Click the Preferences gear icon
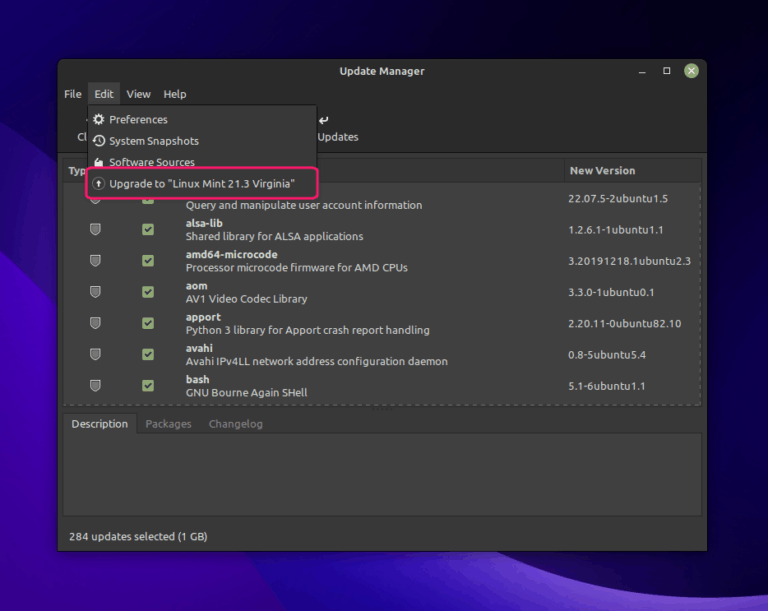 [x=98, y=120]
